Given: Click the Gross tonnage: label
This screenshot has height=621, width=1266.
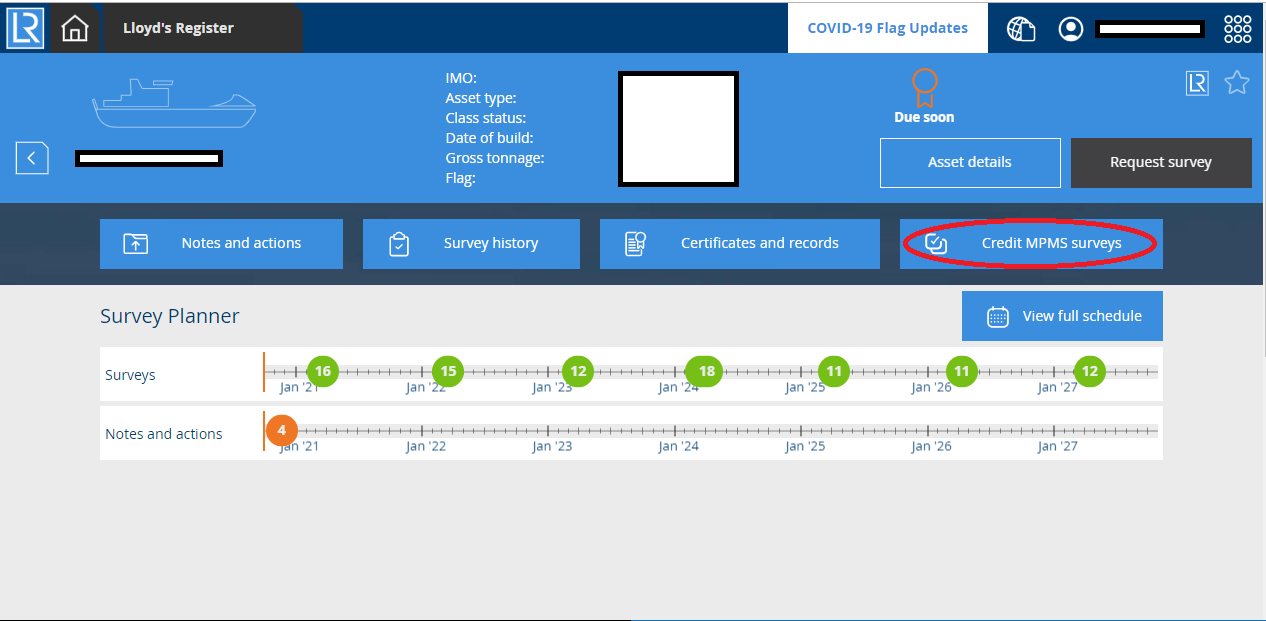Looking at the screenshot, I should (x=495, y=158).
